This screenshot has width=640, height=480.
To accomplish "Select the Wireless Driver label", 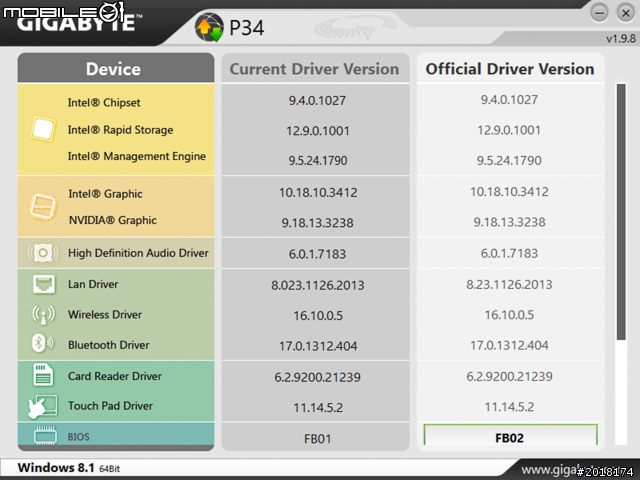I will tap(105, 315).
